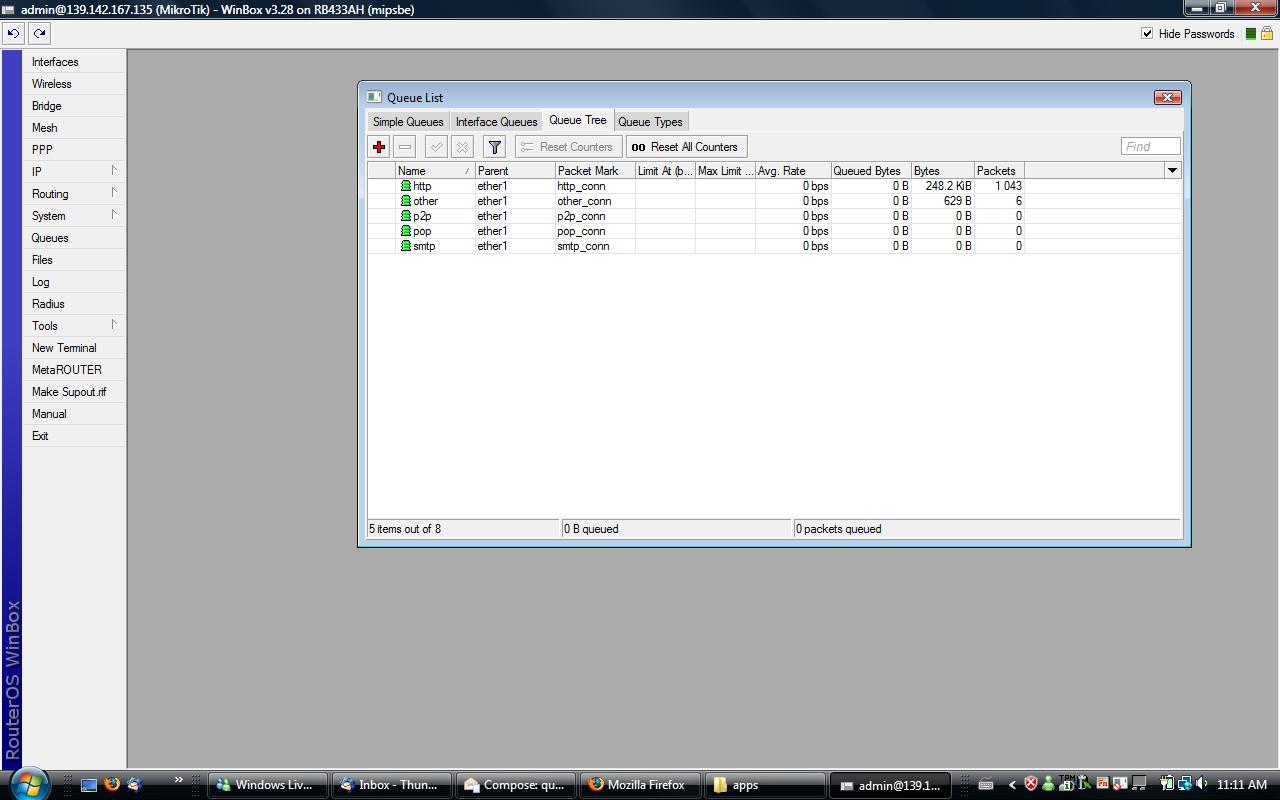Click Show Desktop in quick launch
This screenshot has height=800, width=1280.
tap(89, 785)
